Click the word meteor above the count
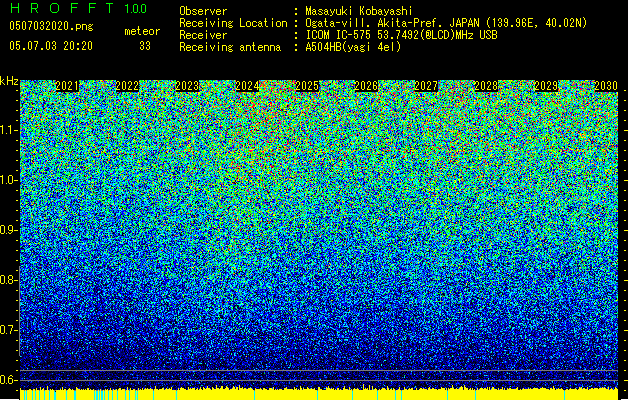This screenshot has height=400, width=629. pyautogui.click(x=142, y=31)
